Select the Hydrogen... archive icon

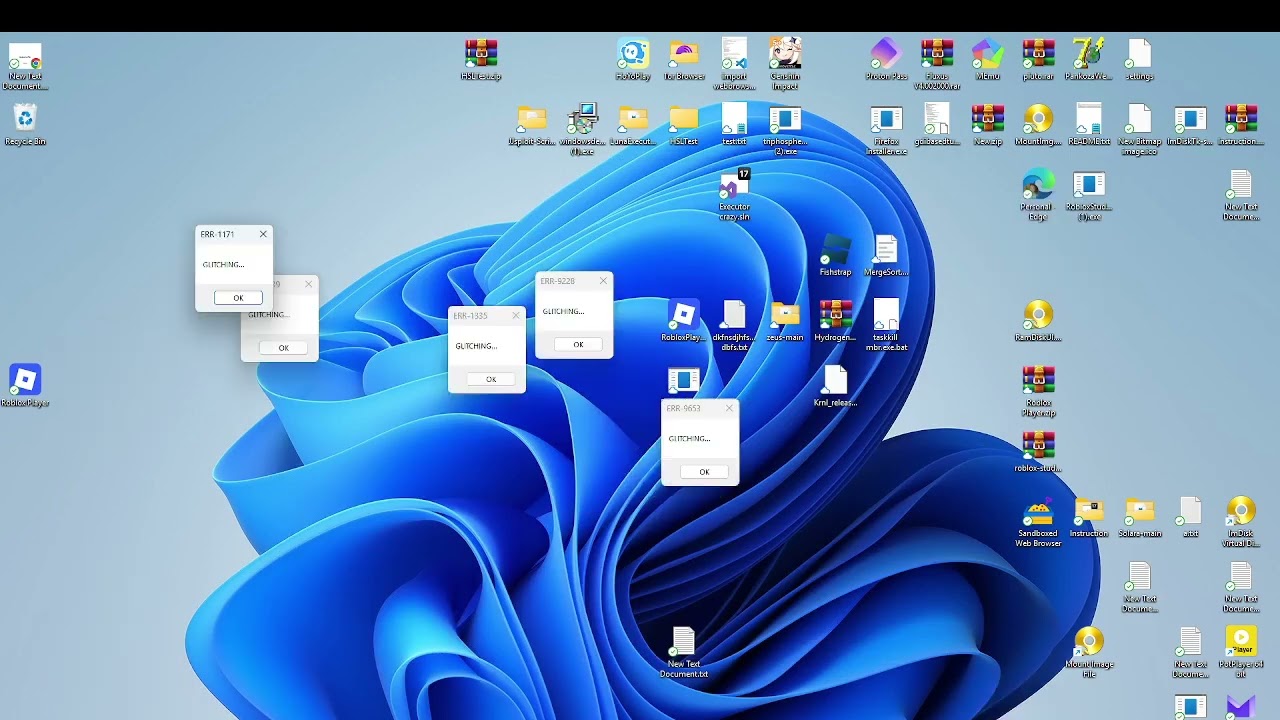(x=835, y=321)
